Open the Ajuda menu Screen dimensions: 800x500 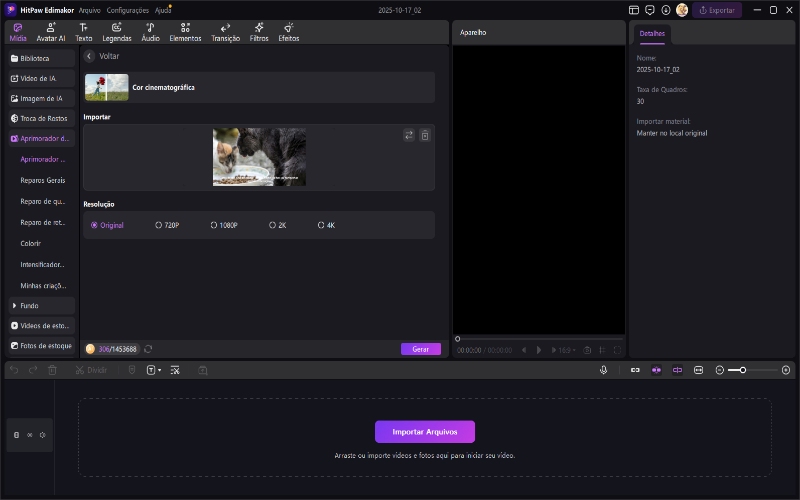click(162, 10)
